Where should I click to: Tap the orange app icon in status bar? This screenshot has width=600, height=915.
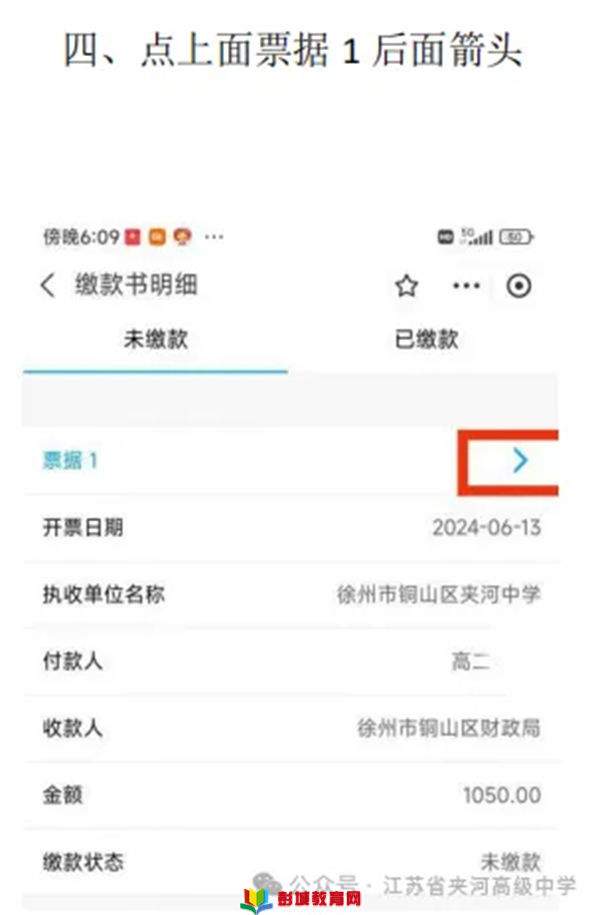157,237
